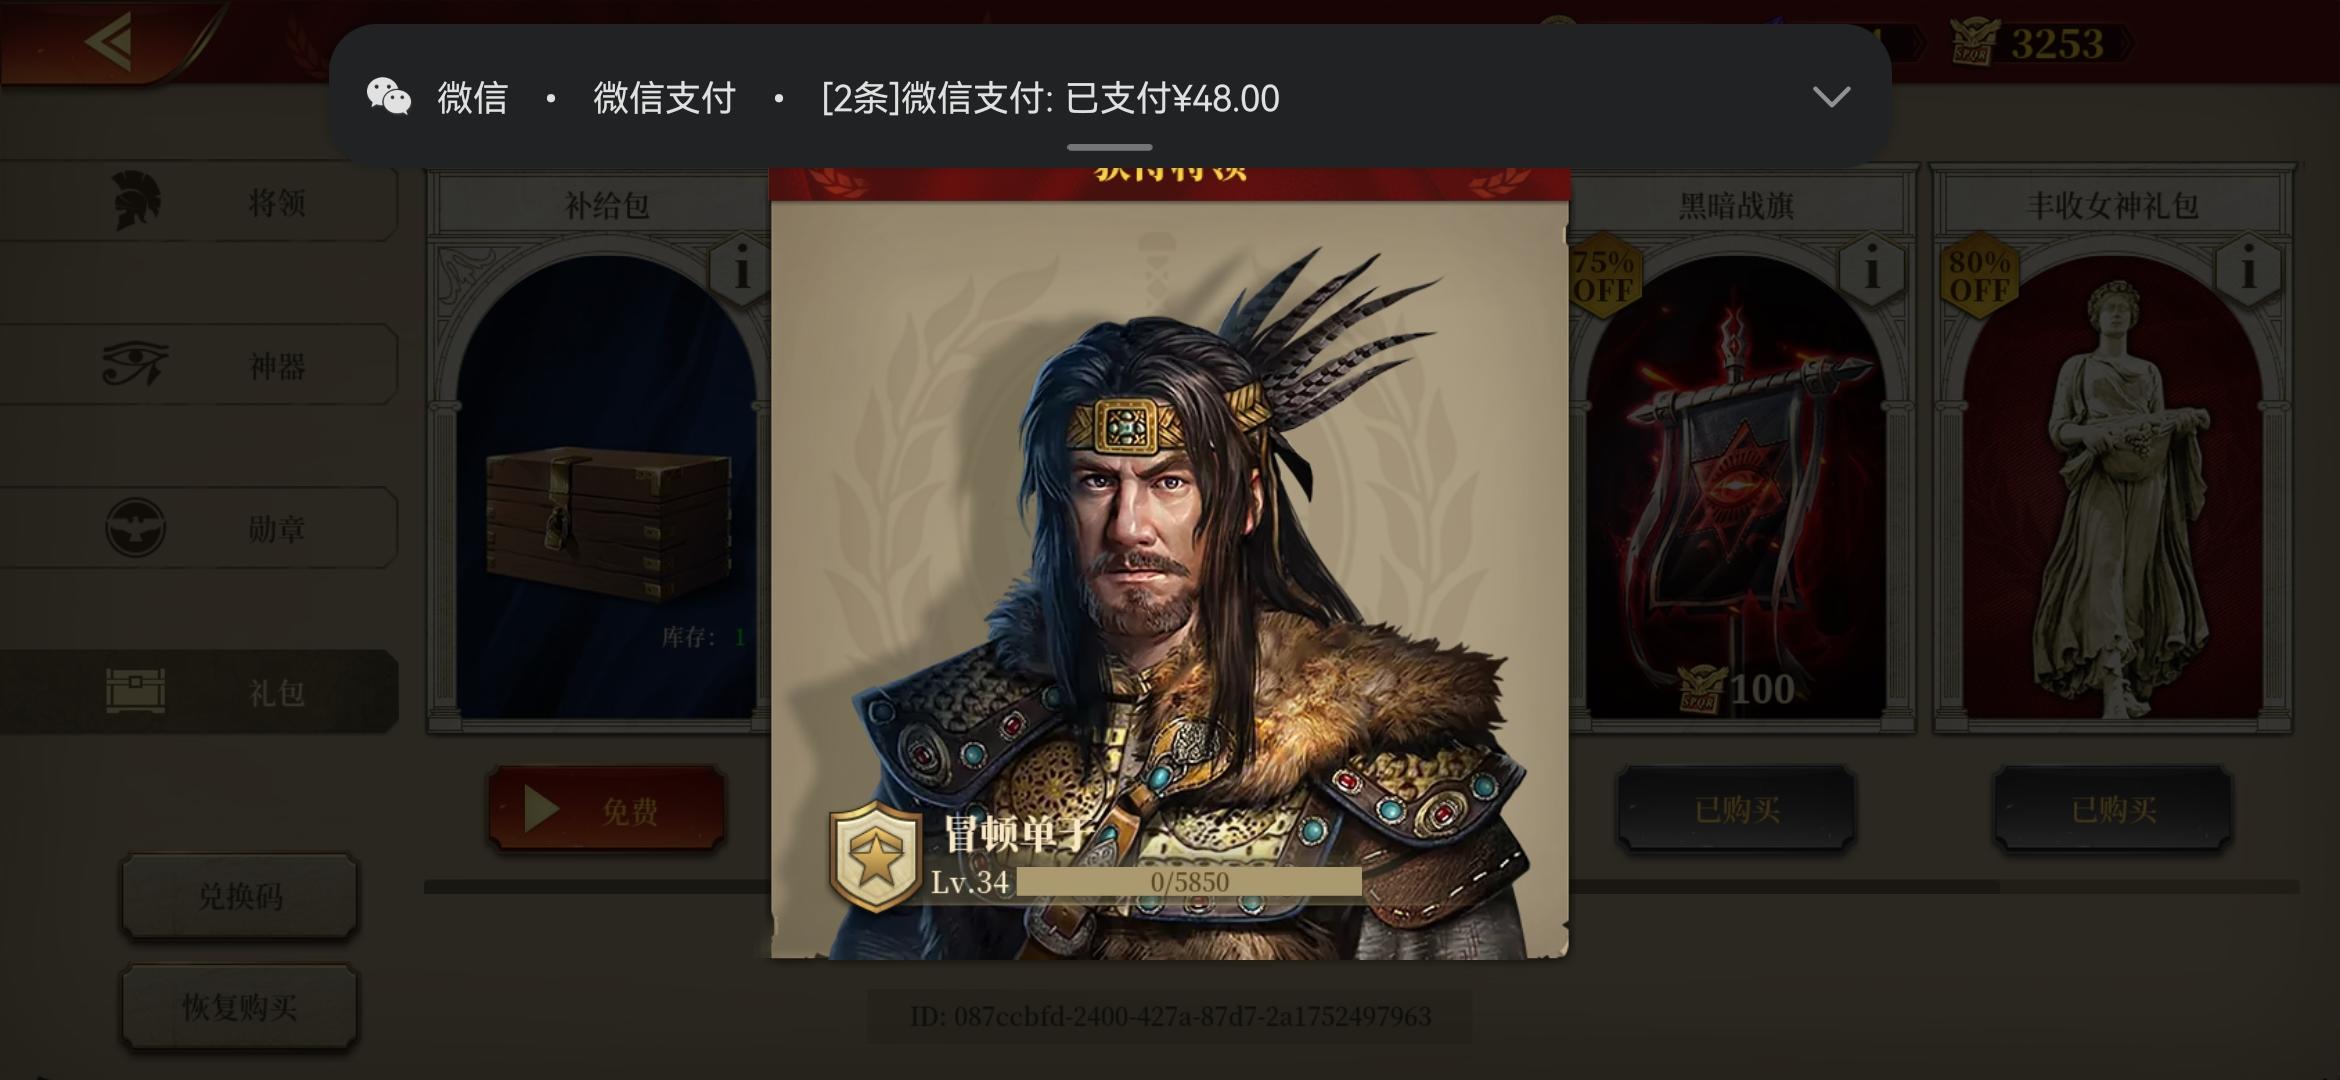Open WeChat icon in notification banner
The width and height of the screenshot is (2340, 1080).
[x=389, y=97]
